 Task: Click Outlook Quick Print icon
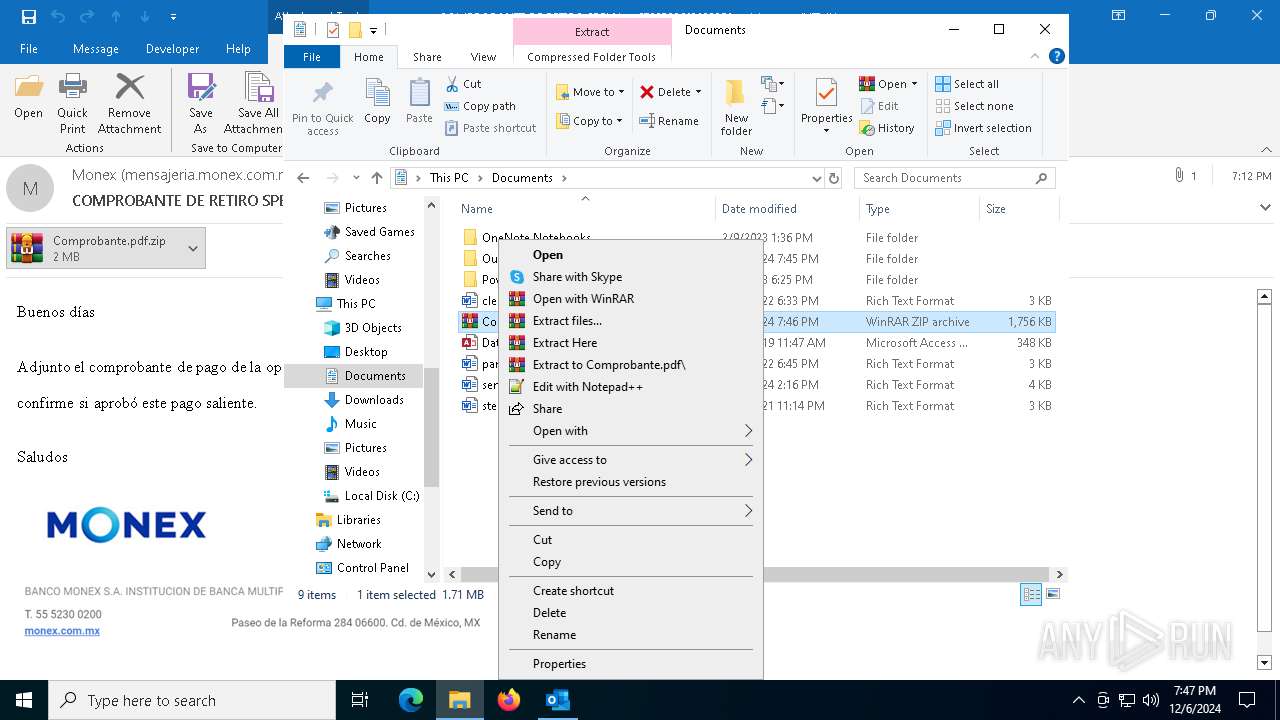pyautogui.click(x=72, y=103)
